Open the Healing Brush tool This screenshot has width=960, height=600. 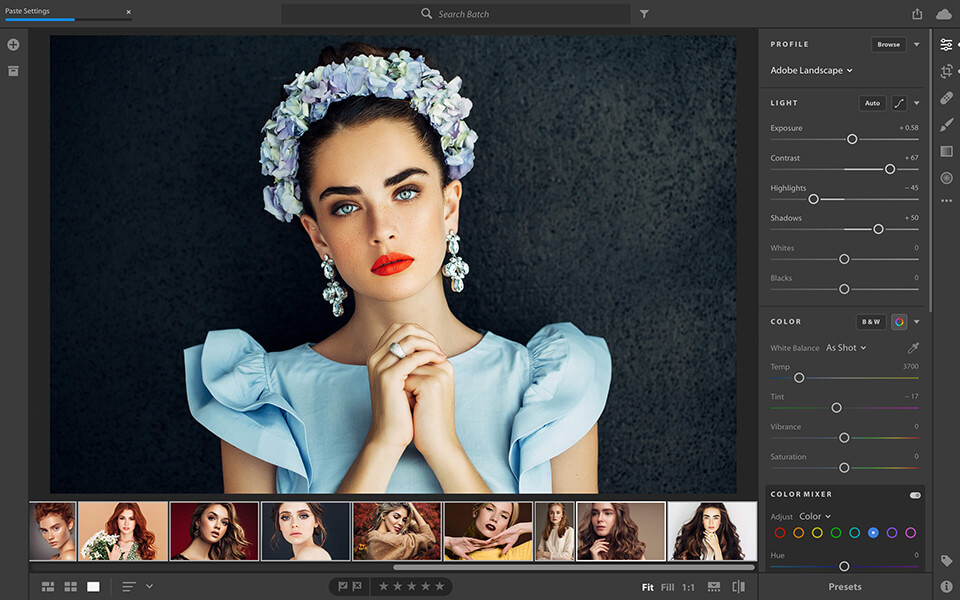tap(946, 98)
